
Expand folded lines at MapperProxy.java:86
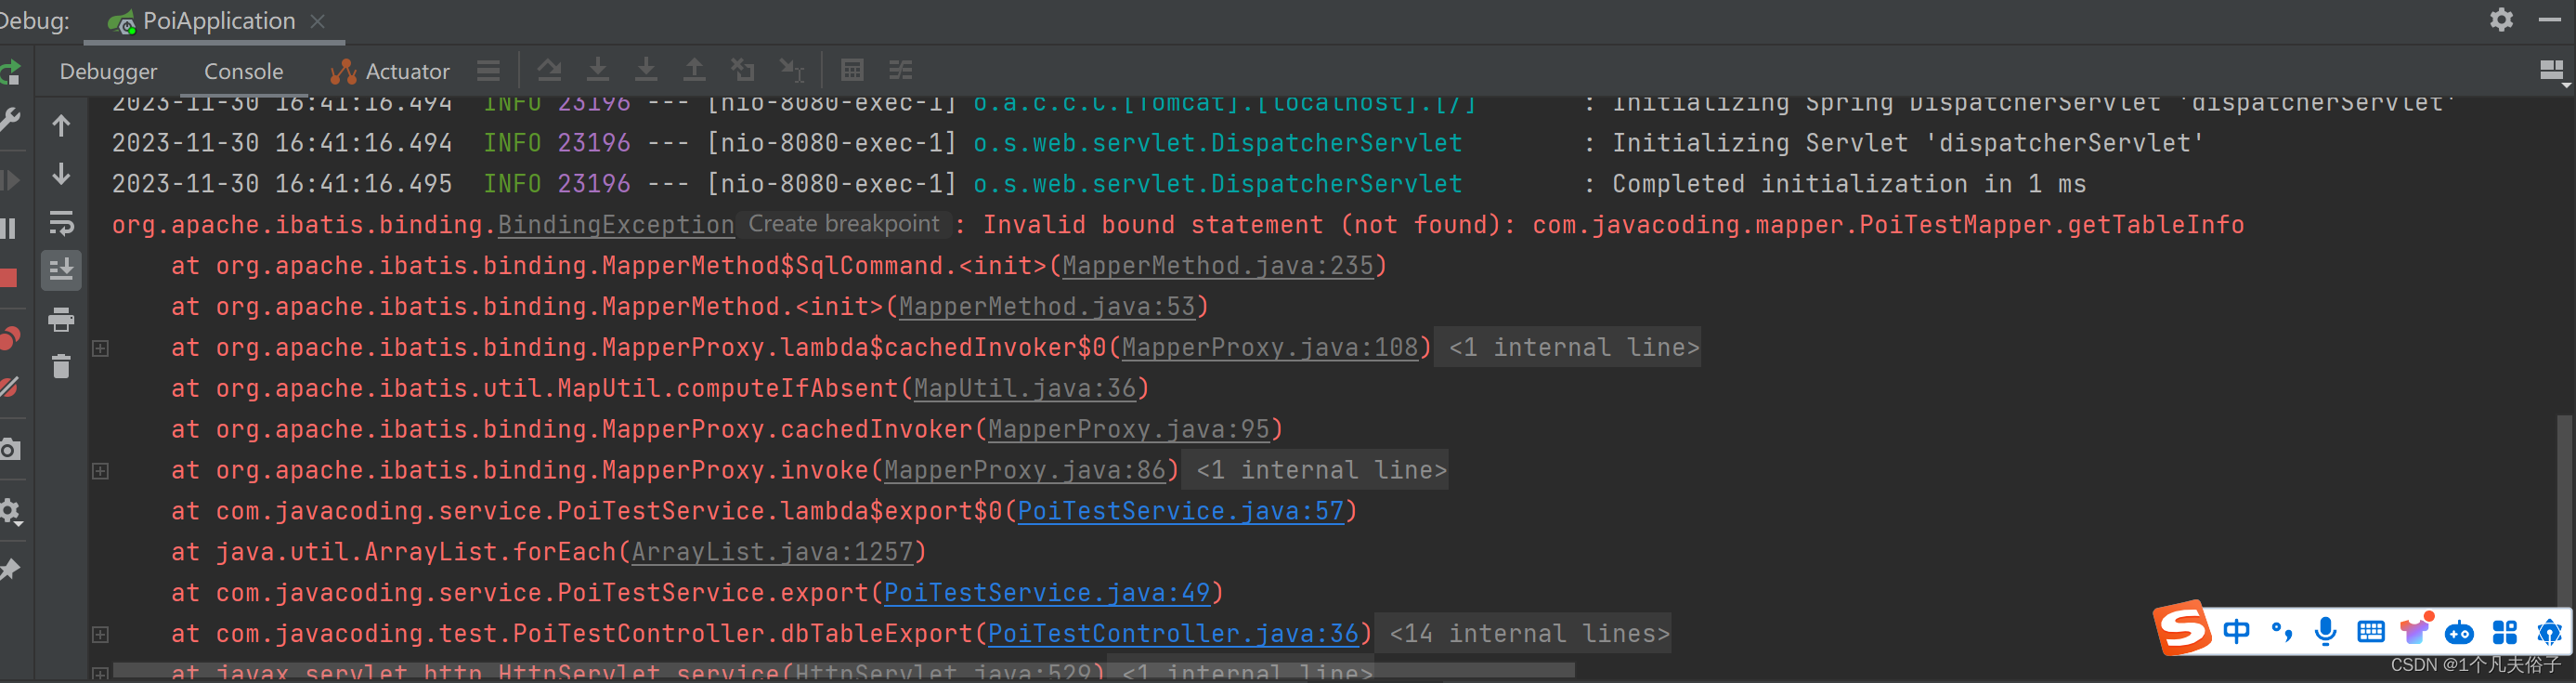pyautogui.click(x=100, y=471)
